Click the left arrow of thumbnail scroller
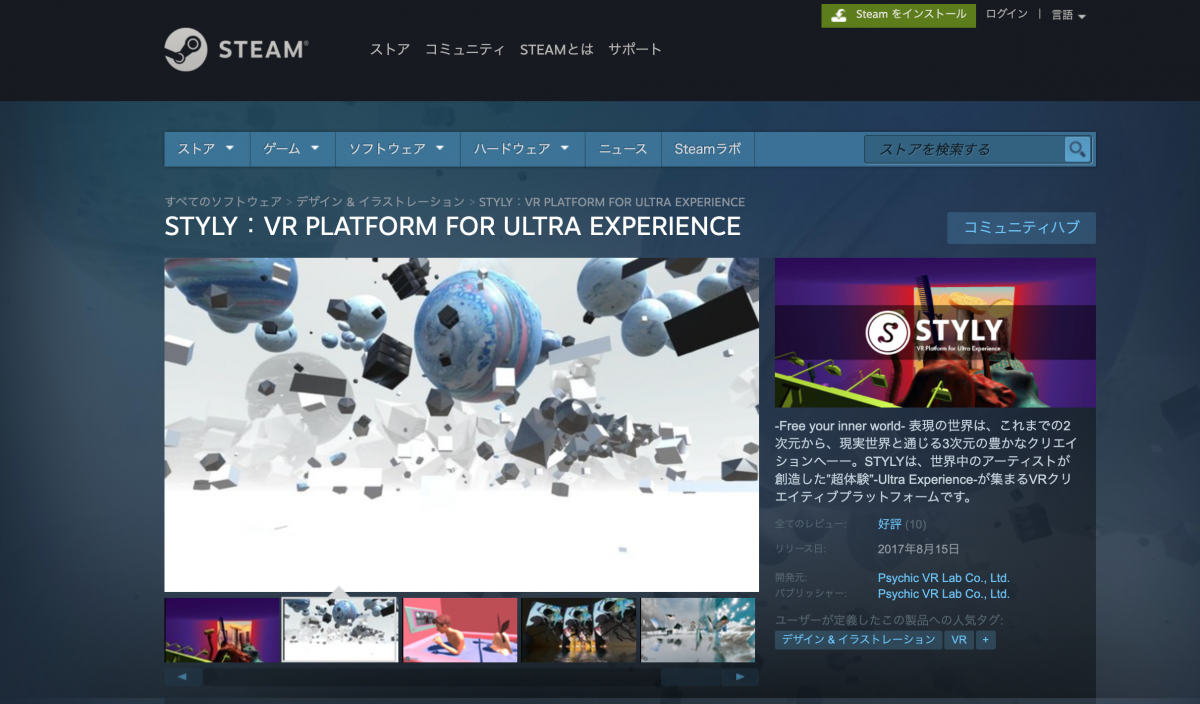The height and width of the screenshot is (704, 1200). pos(183,677)
